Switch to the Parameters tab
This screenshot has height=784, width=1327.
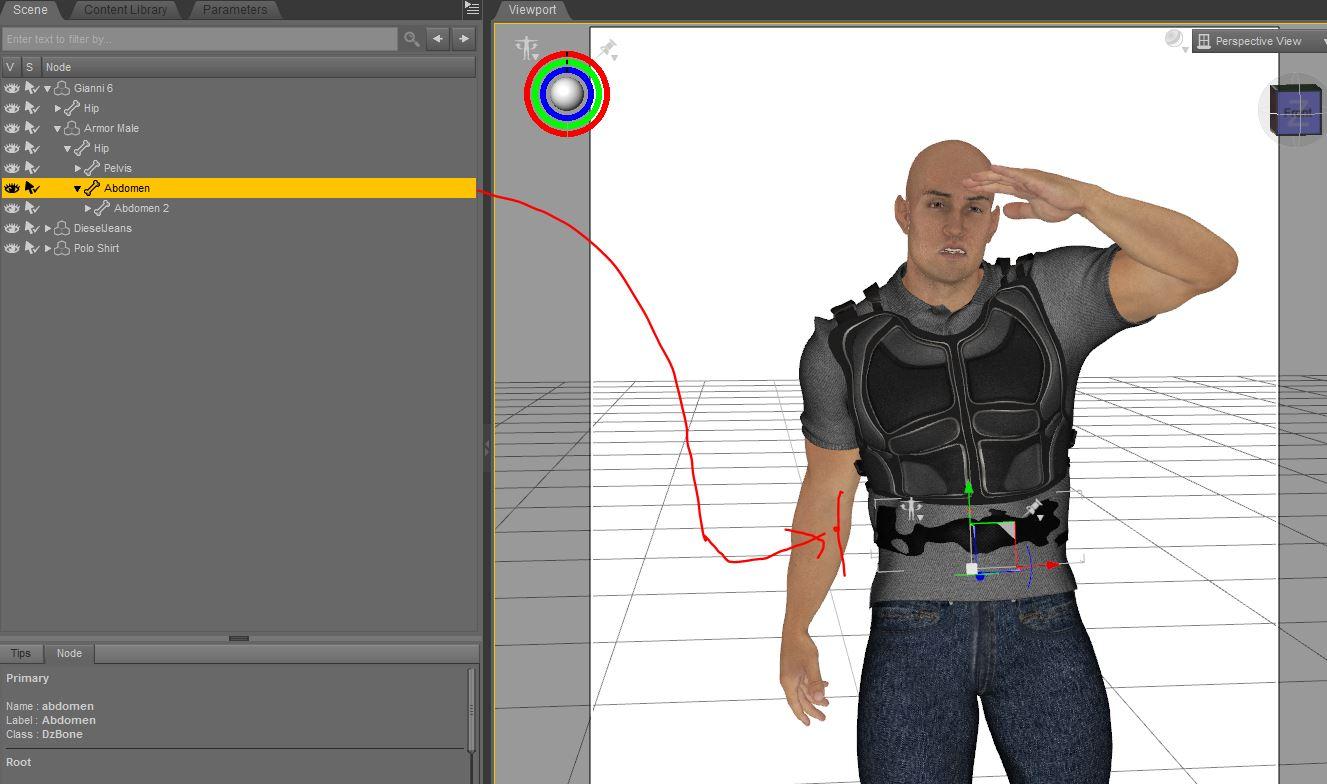(235, 9)
